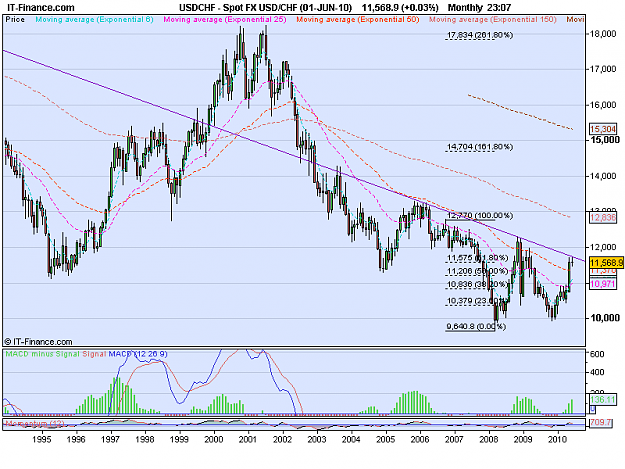Select Moving average (Exponential 25) legend
Viewport: 625px width, 469px height.
225,20
